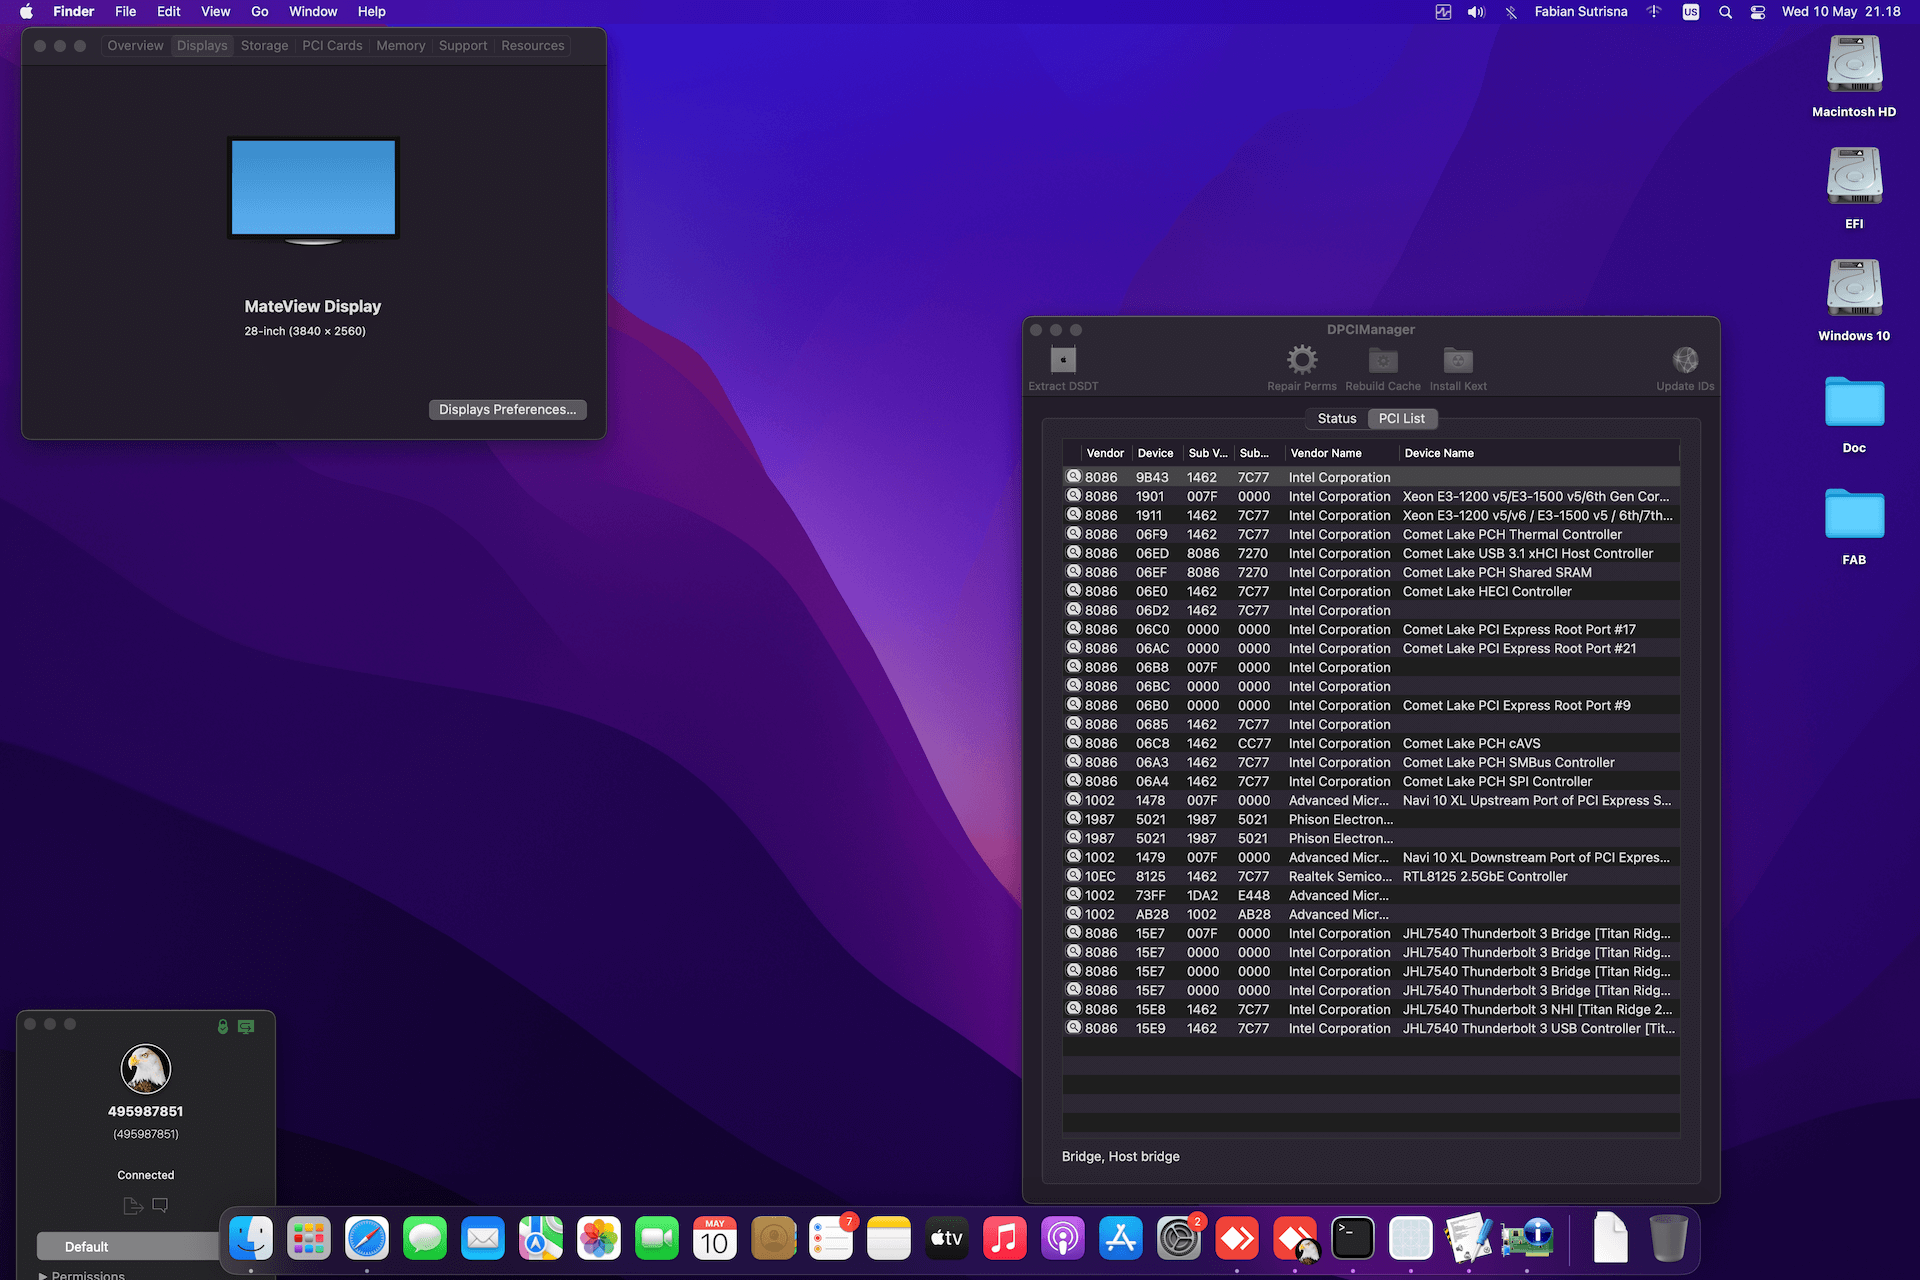Switch to the Resources tab

tap(533, 46)
